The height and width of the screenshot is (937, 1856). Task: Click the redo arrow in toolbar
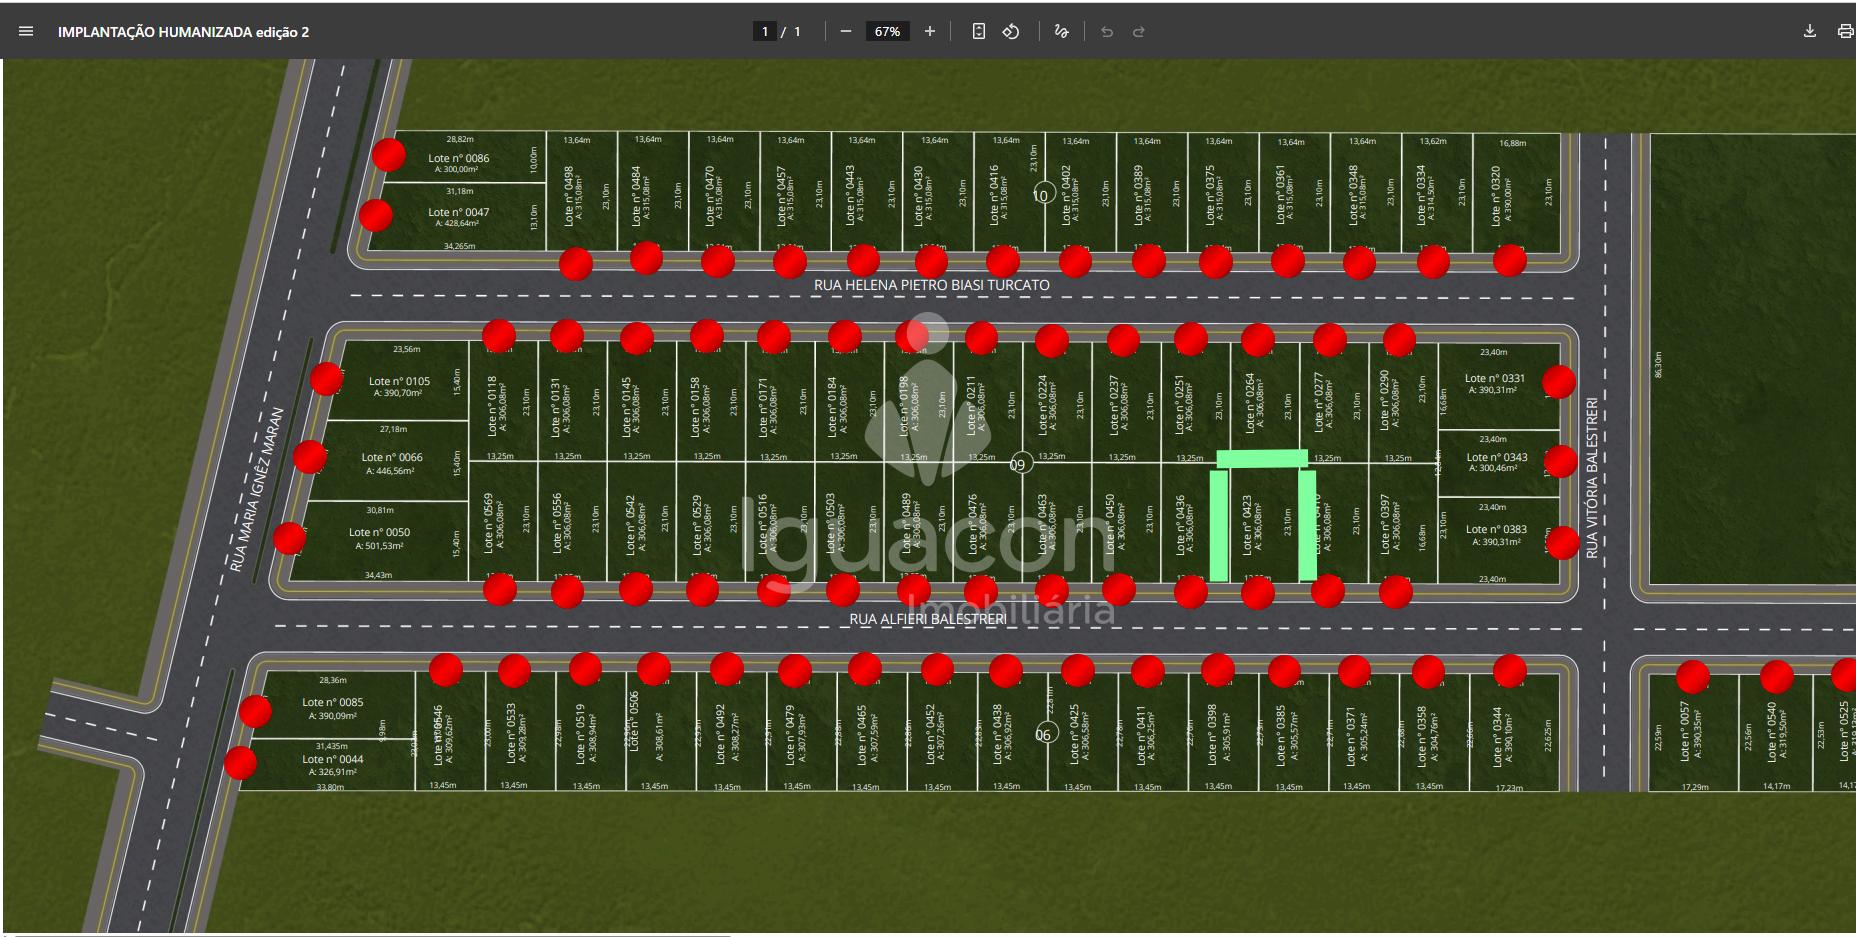(x=1138, y=31)
